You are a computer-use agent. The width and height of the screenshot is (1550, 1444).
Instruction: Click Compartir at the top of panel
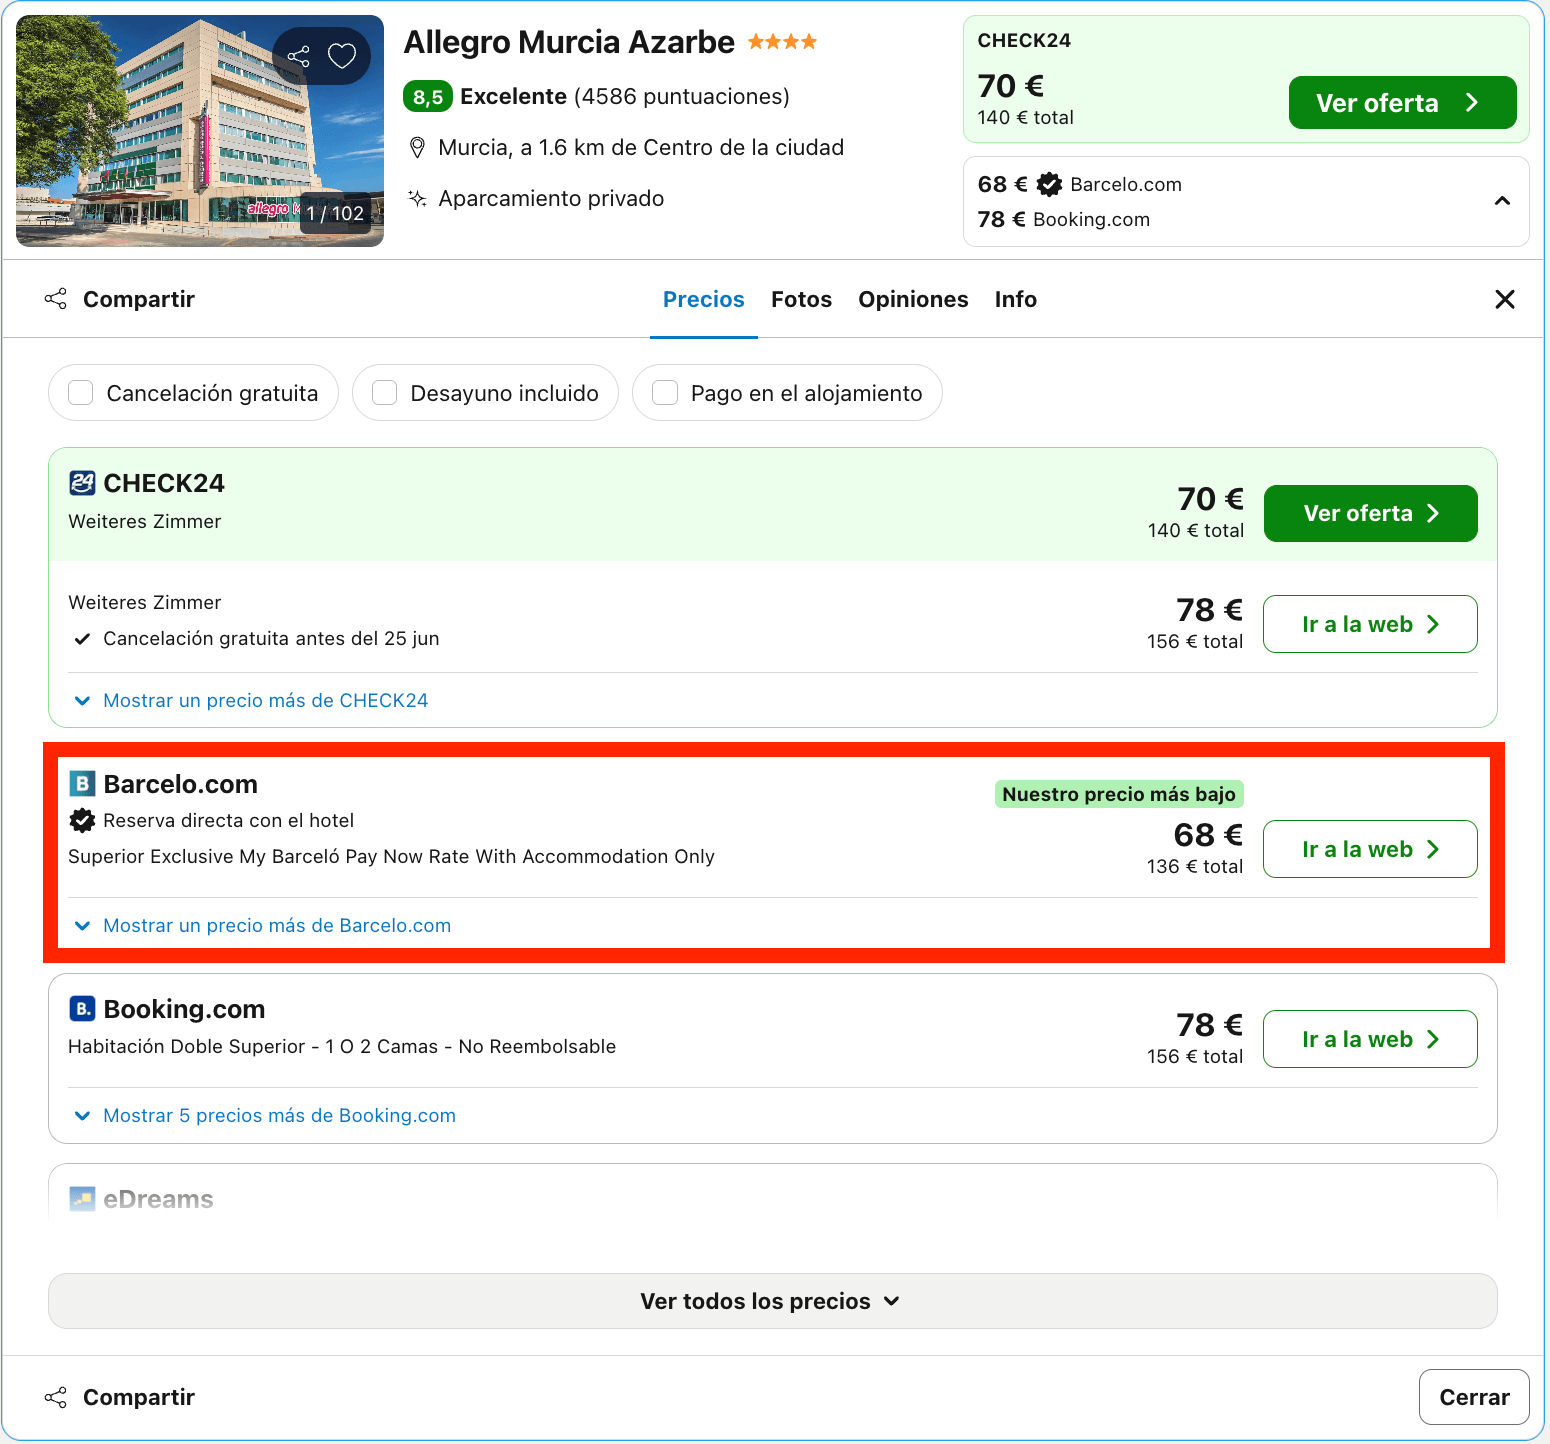(120, 299)
